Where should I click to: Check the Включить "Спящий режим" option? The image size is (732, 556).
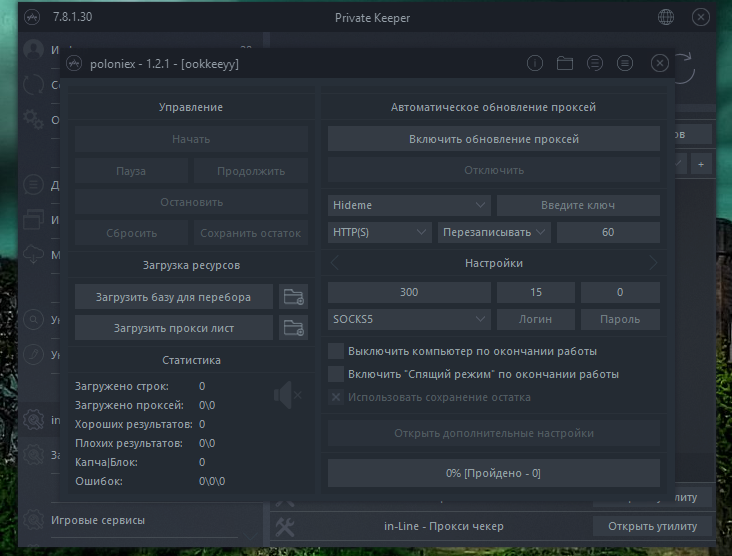[336, 374]
